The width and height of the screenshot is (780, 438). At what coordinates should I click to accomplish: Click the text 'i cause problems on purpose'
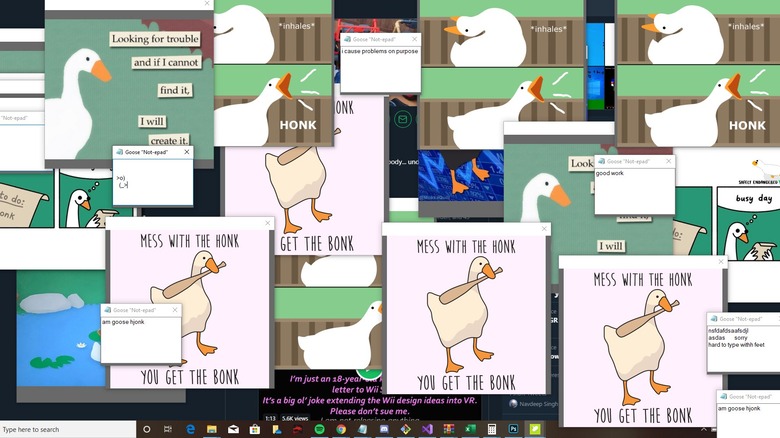[380, 51]
